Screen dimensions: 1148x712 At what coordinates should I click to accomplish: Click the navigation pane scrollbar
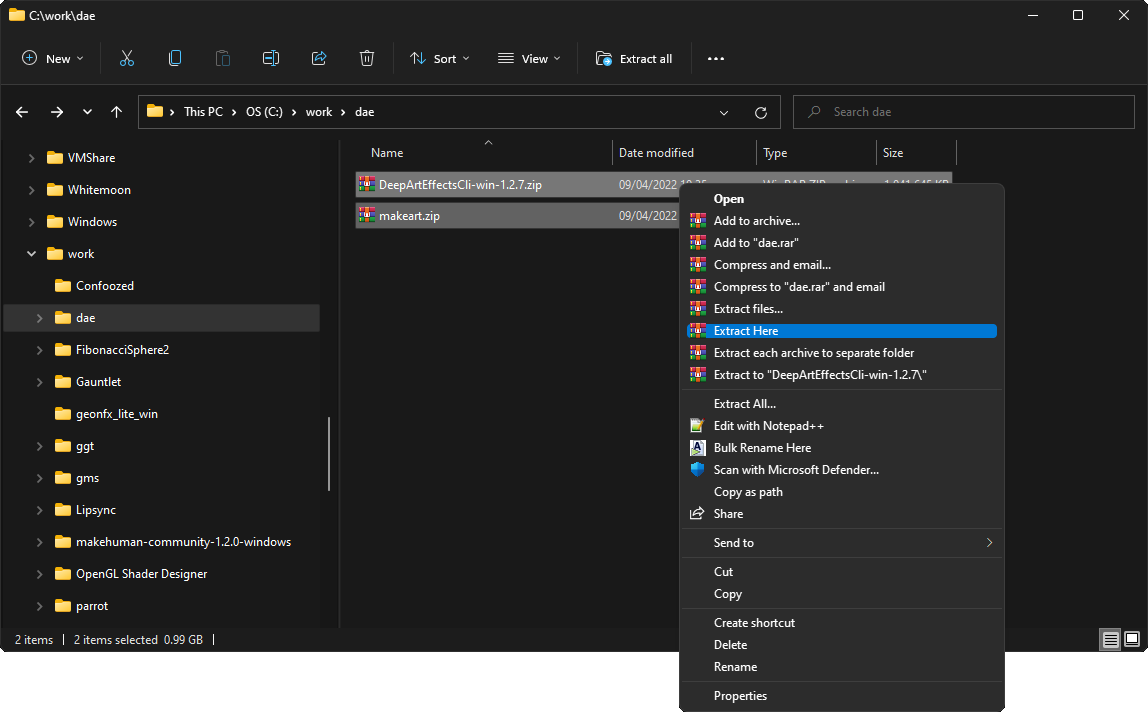pyautogui.click(x=329, y=453)
